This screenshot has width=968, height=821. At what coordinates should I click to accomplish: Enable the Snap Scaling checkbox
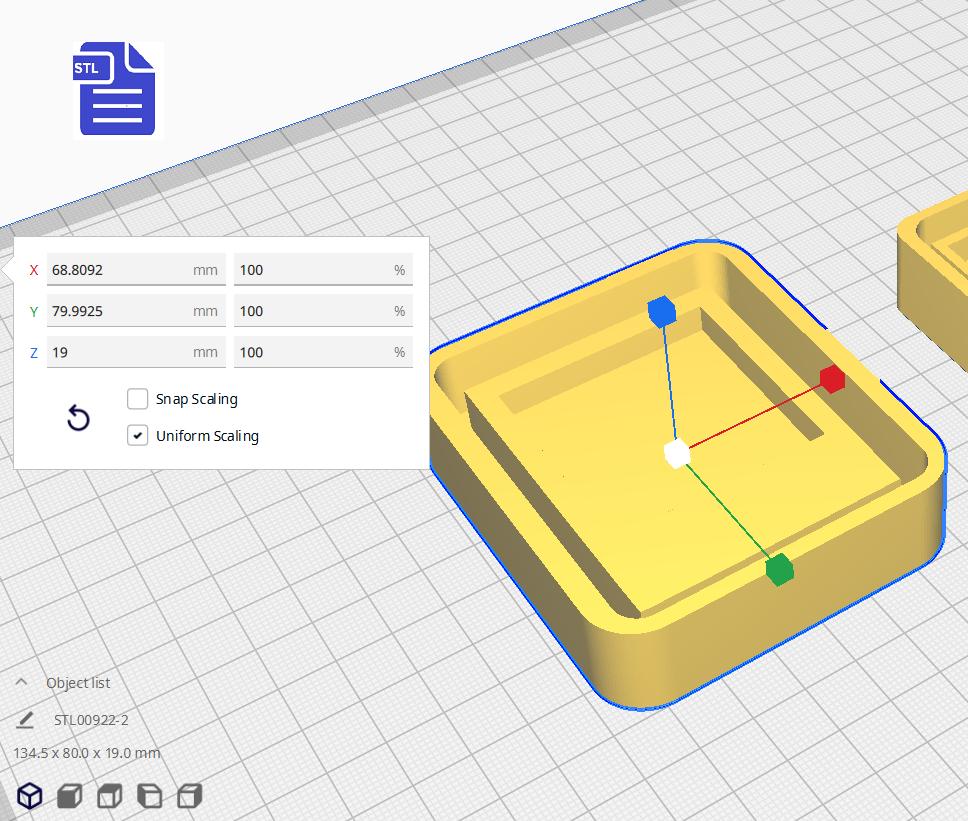pos(137,398)
